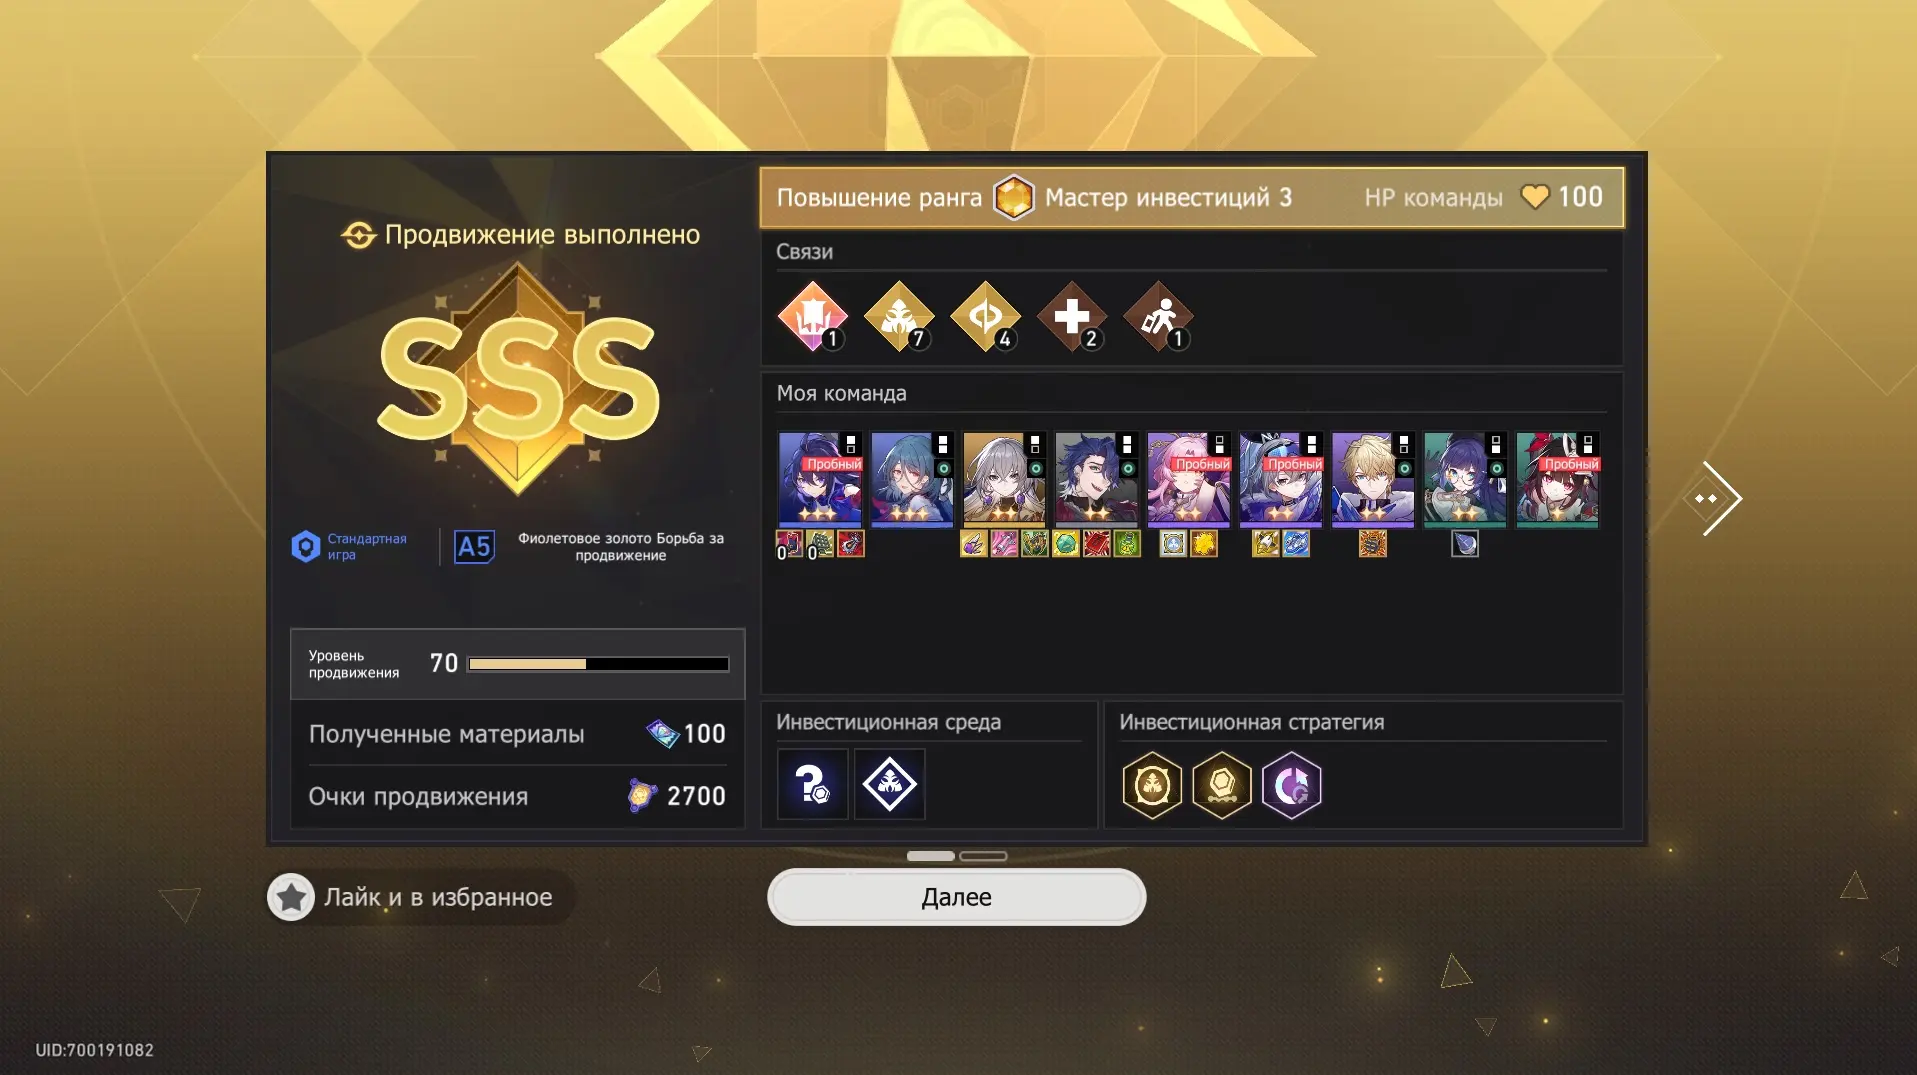Select the bond icon with count 4
The width and height of the screenshot is (1917, 1075).
point(985,316)
